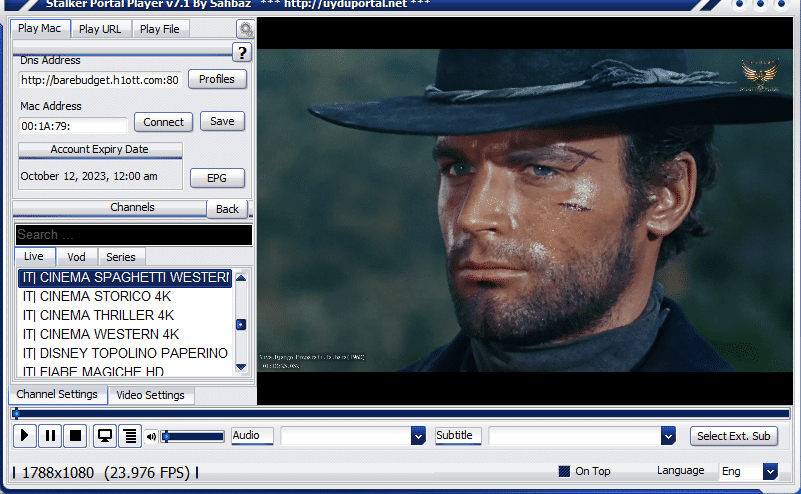The height and width of the screenshot is (494, 801).
Task: Click the Select Ext. Sub button
Action: (734, 436)
